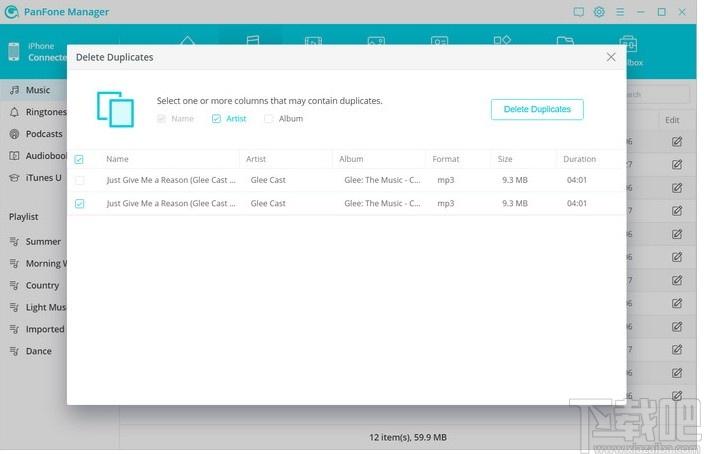Select Podcasts in the sidebar
704x454 pixels.
click(x=34, y=134)
